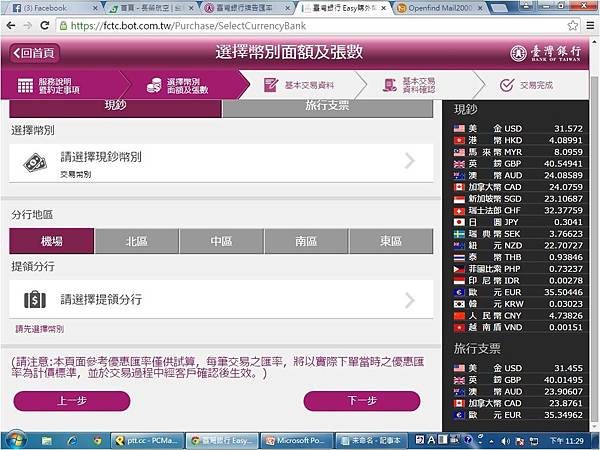Open the Chrome hamburger menu

(590, 26)
